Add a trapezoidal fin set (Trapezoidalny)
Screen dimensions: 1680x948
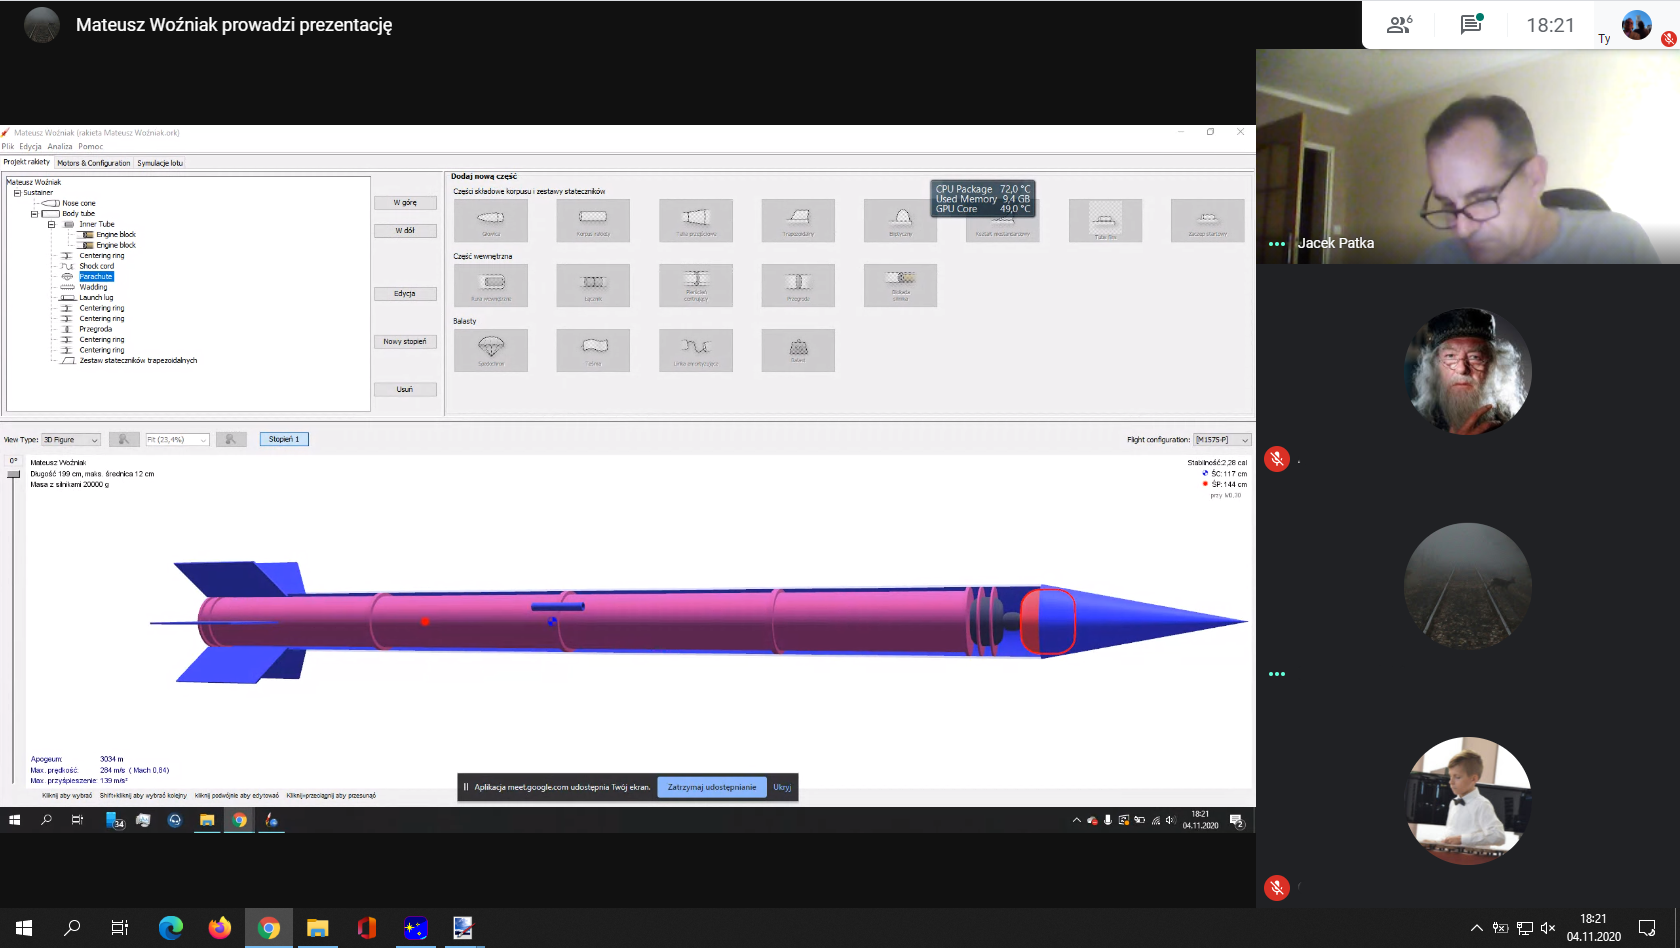pyautogui.click(x=797, y=220)
